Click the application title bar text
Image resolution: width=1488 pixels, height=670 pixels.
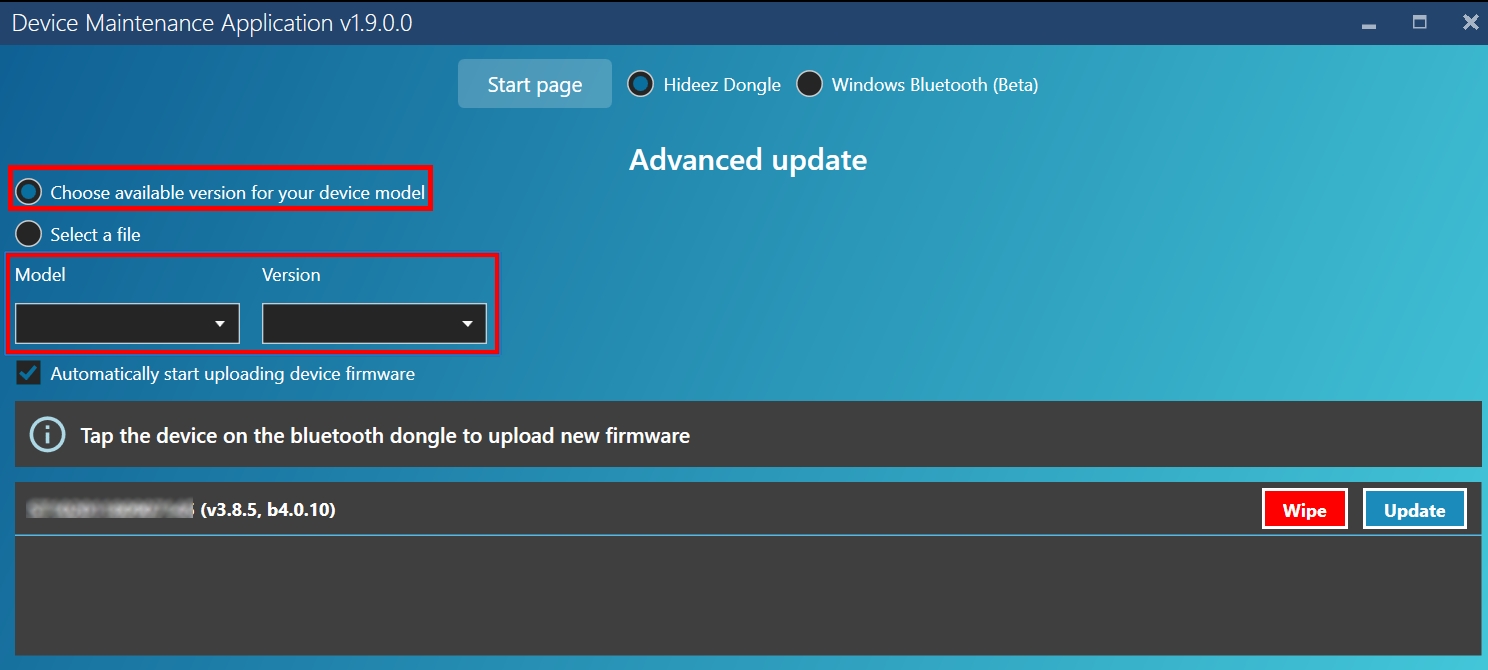(212, 23)
